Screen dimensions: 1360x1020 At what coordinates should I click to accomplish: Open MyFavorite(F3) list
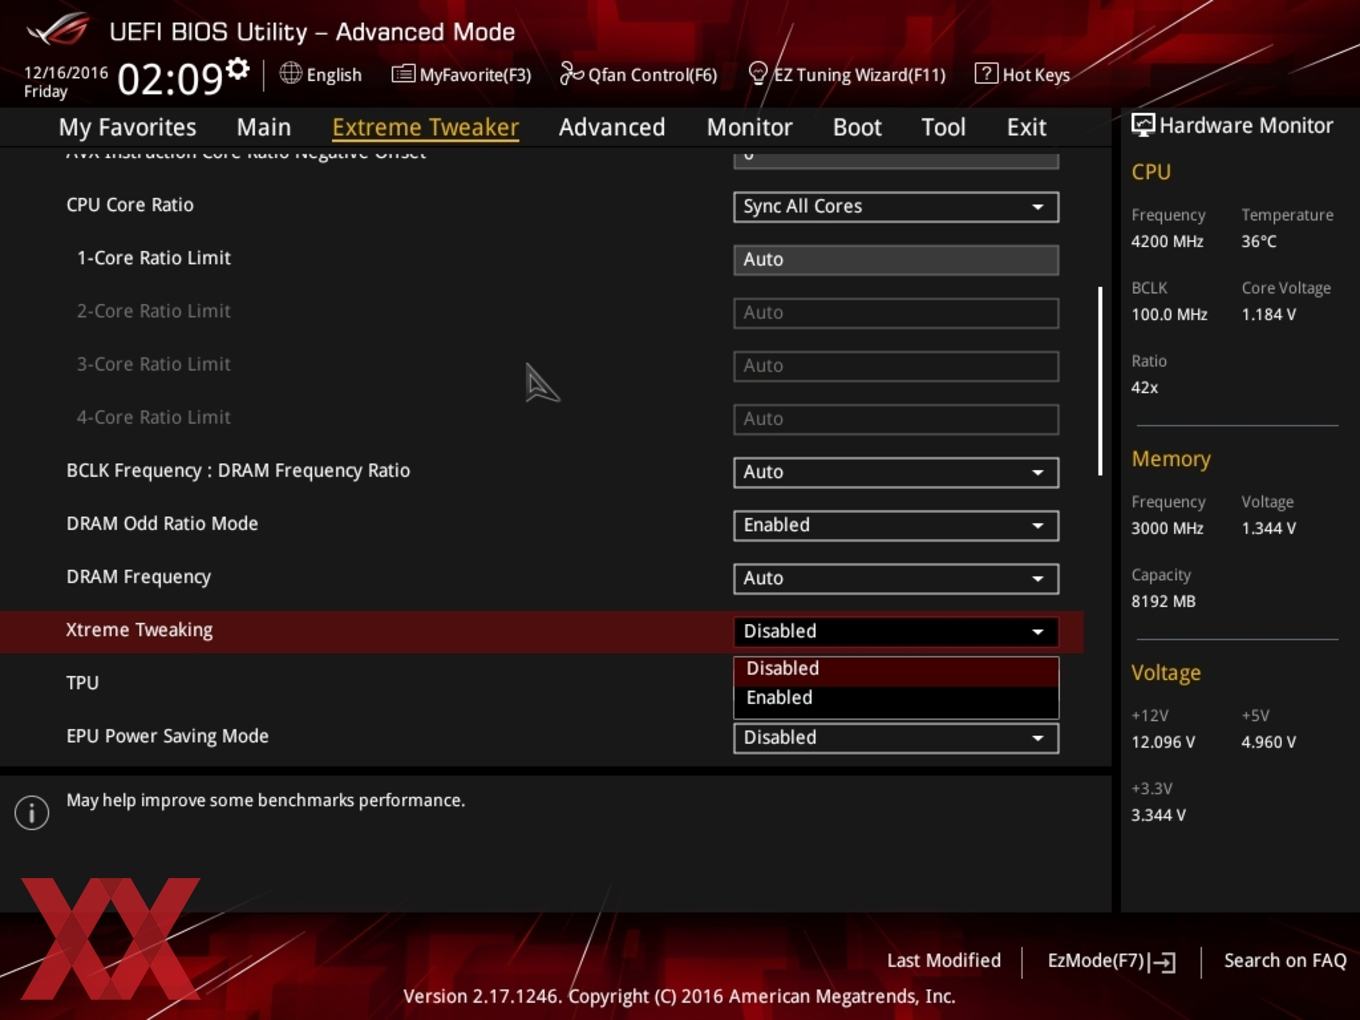(x=461, y=75)
